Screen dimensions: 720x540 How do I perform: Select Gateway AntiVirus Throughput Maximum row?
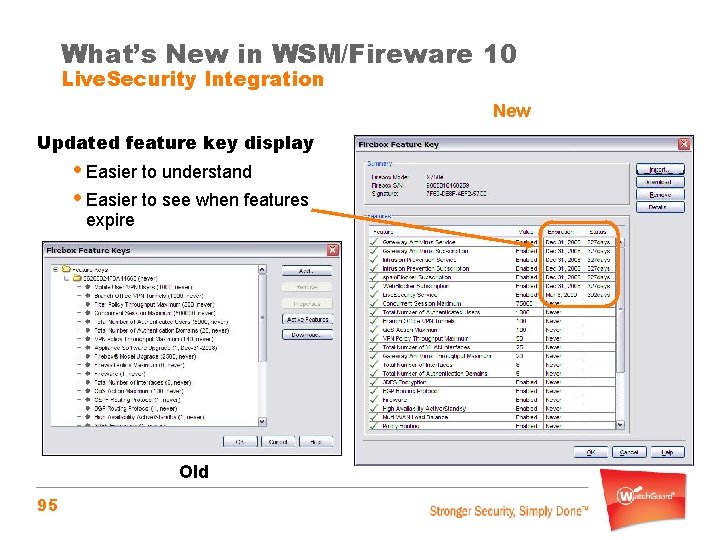(x=492, y=356)
